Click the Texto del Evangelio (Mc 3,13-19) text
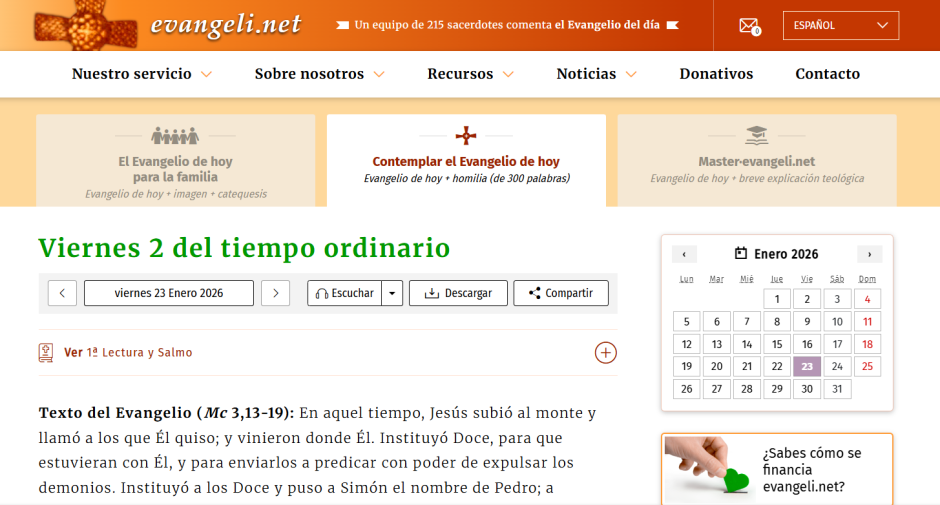Image resolution: width=940 pixels, height=505 pixels. [x=167, y=413]
